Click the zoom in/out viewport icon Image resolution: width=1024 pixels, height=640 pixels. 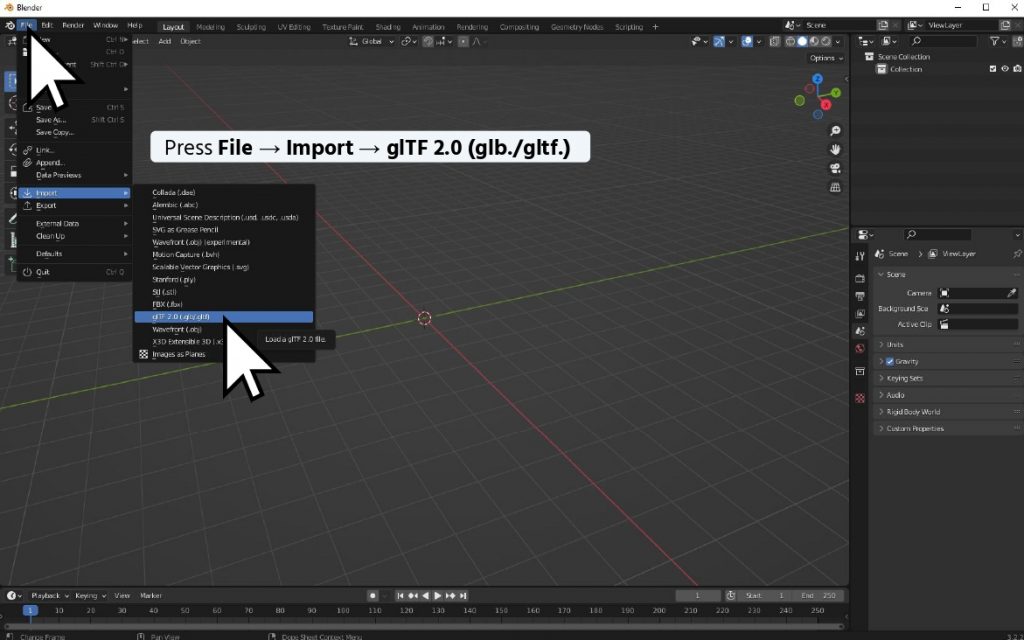pyautogui.click(x=835, y=131)
